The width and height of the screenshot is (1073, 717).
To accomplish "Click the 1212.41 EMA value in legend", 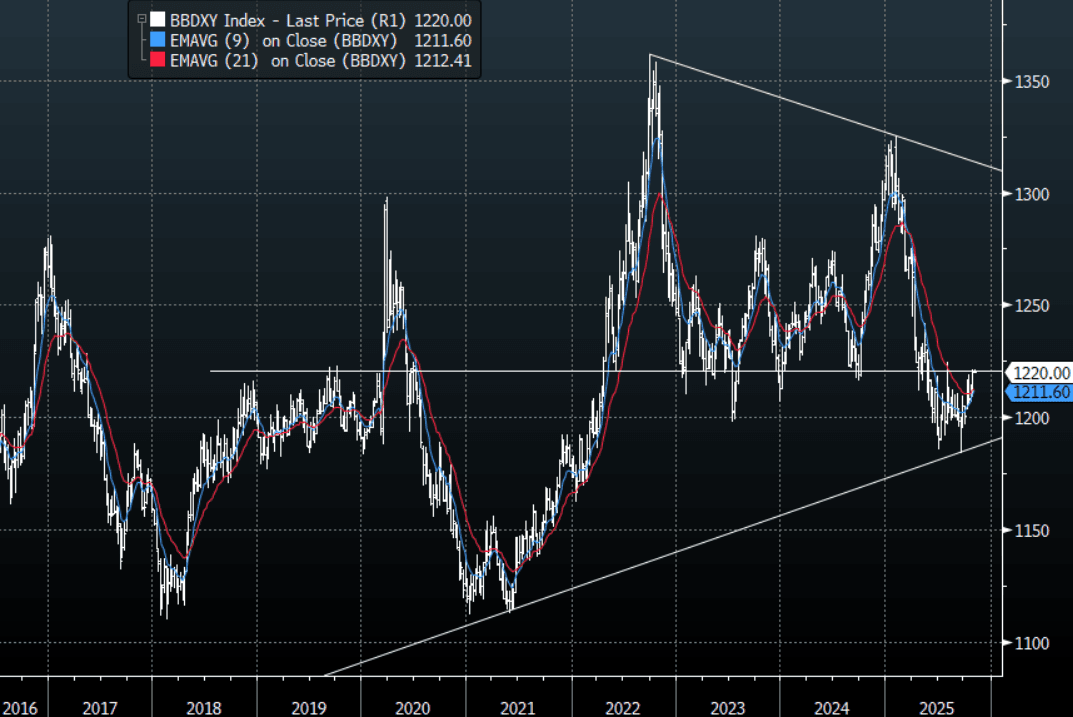I will pos(443,61).
